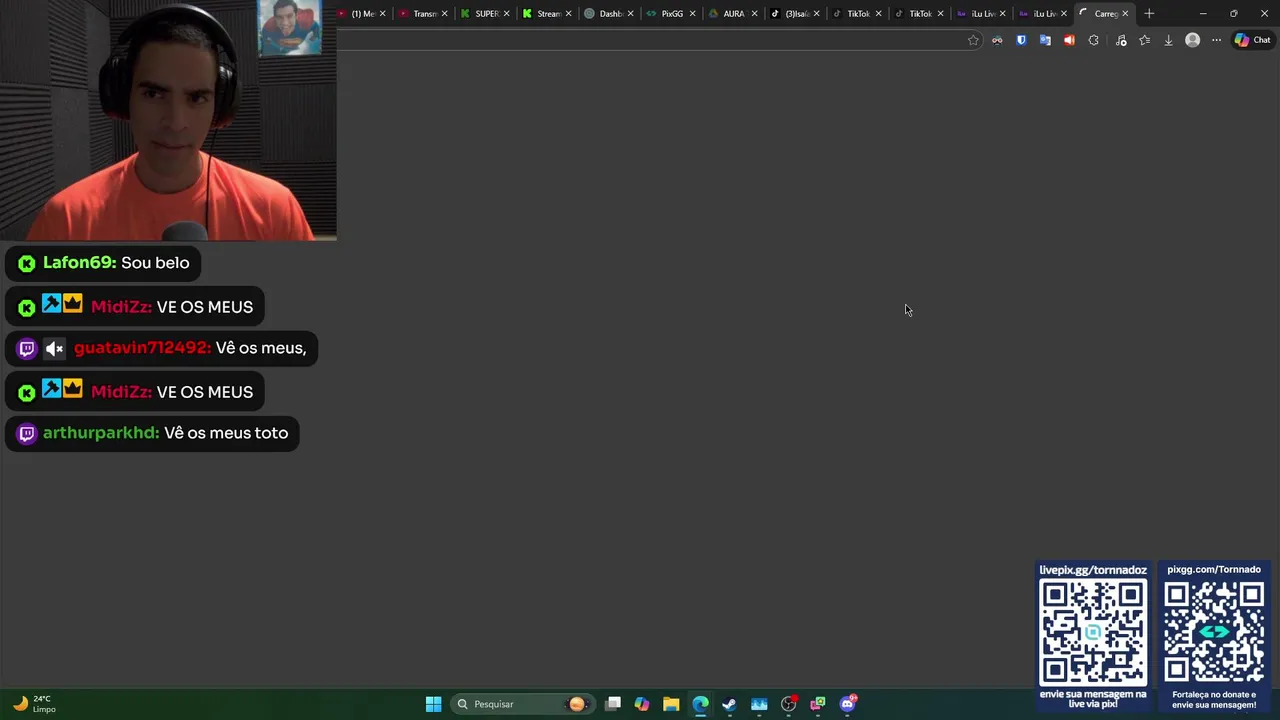Click the Pesquisar taskbar search box
Image resolution: width=1280 pixels, height=720 pixels.
[522, 704]
